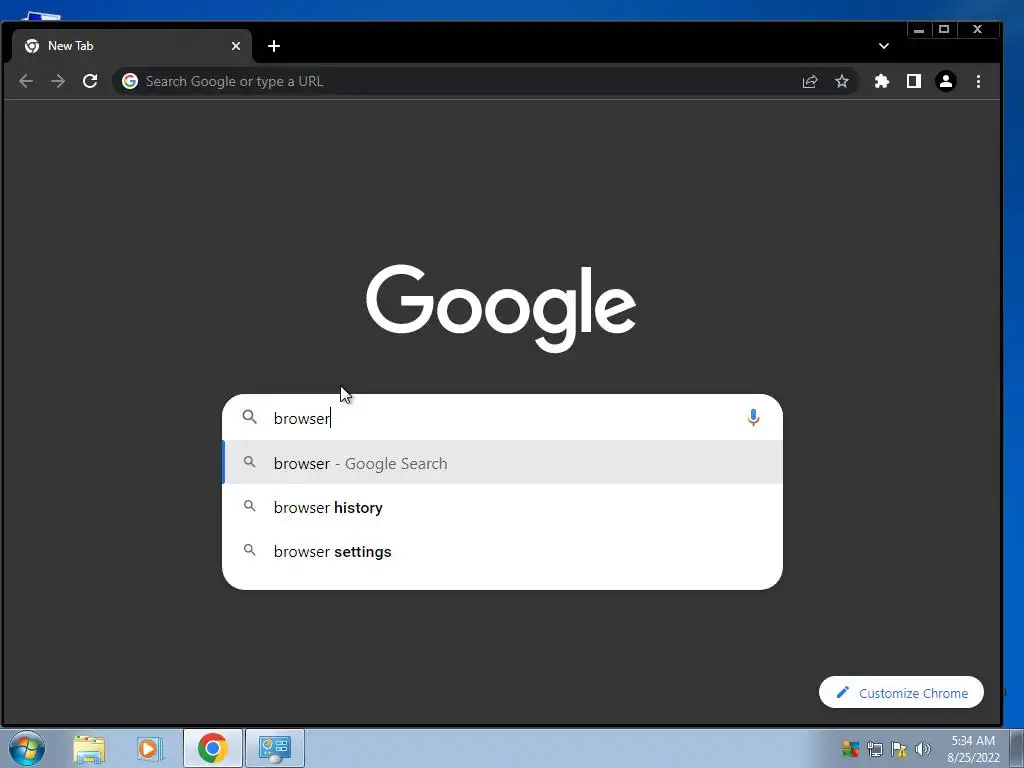Click magnifier icon beside 'browser settings'
The height and width of the screenshot is (768, 1024).
(x=249, y=550)
